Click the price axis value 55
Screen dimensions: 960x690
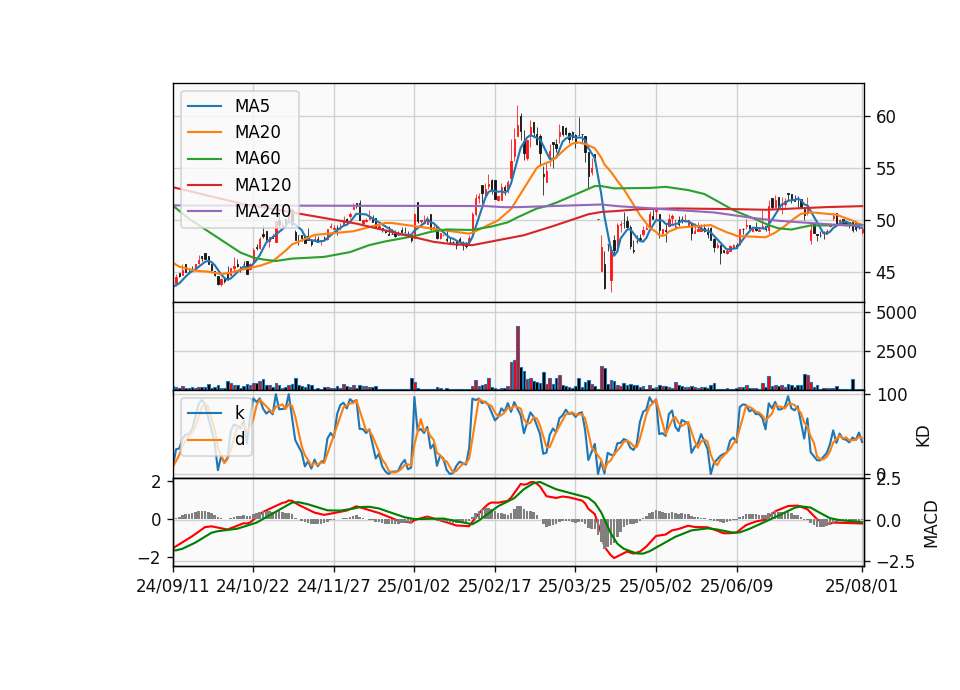click(885, 169)
